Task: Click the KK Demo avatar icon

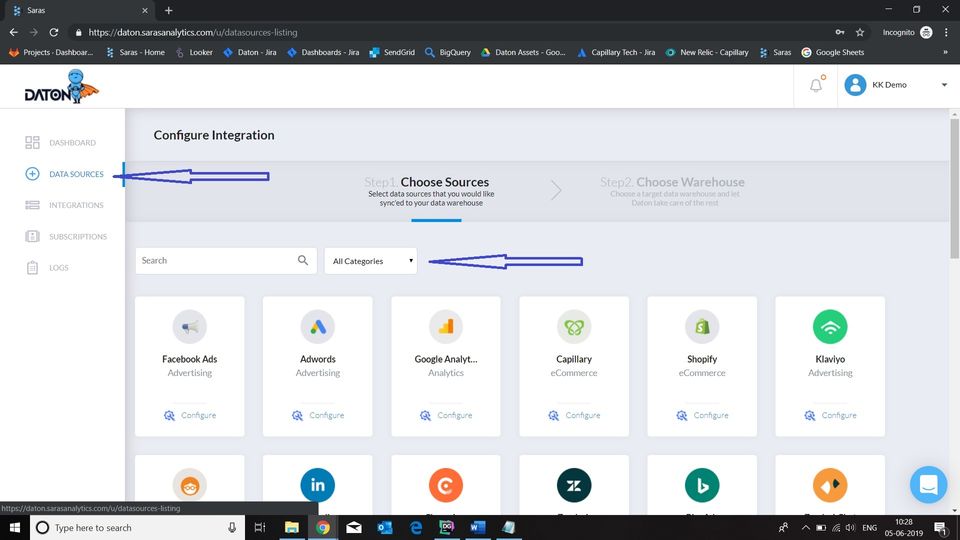Action: click(x=855, y=85)
